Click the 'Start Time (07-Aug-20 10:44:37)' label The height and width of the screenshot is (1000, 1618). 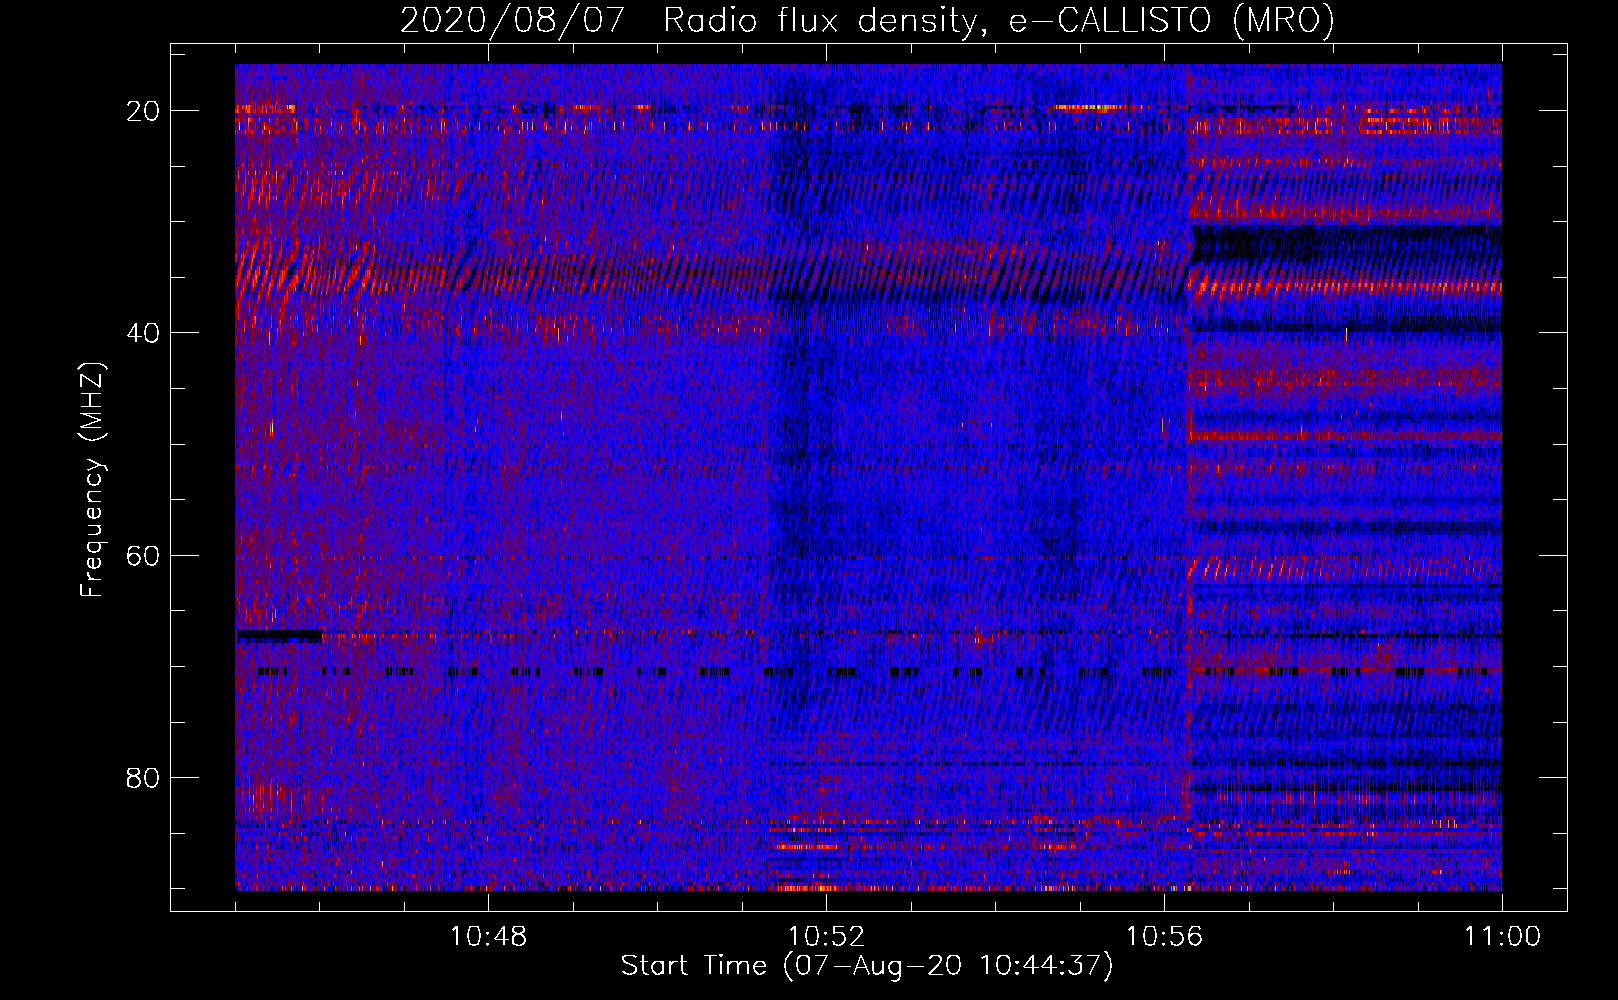[x=867, y=966]
